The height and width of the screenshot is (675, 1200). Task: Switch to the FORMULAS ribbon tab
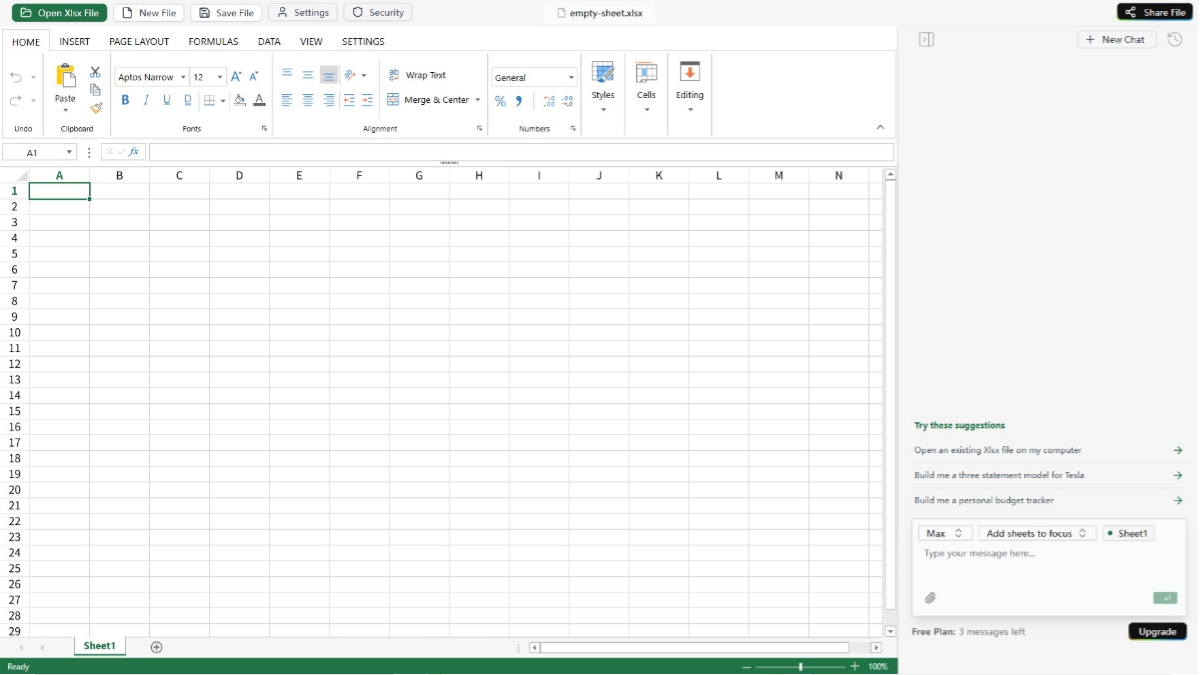pos(213,41)
